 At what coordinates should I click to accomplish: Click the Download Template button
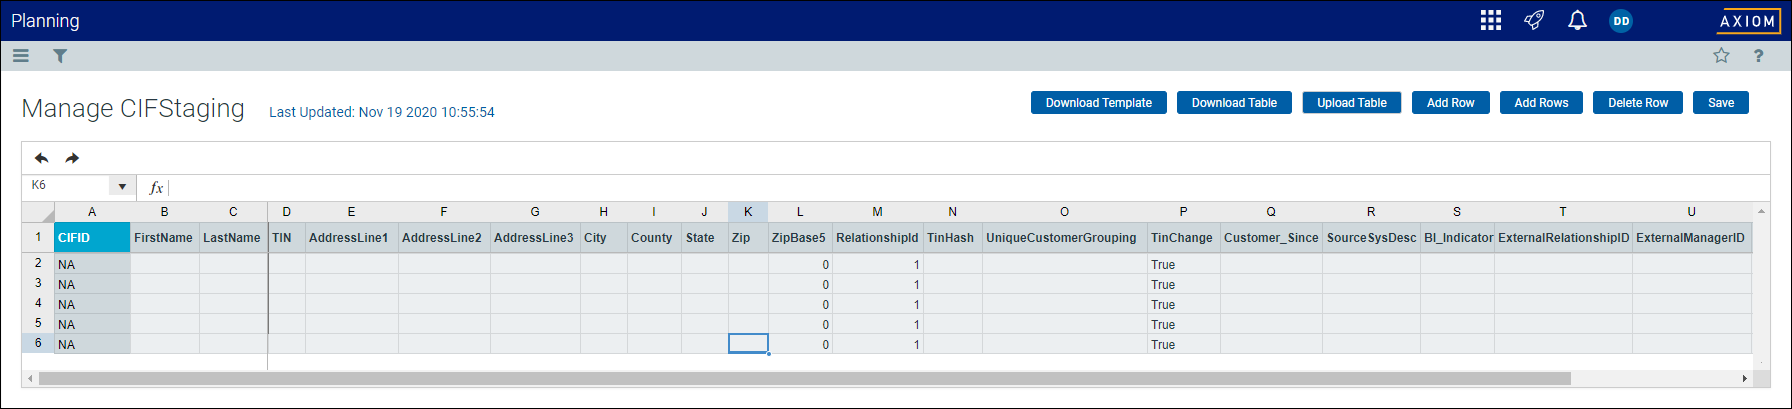coord(1099,103)
